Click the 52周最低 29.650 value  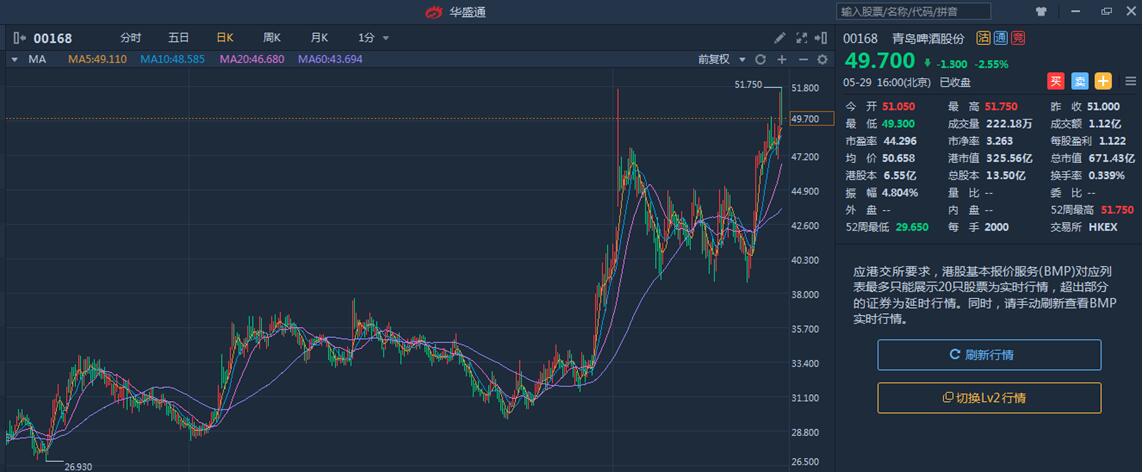(912, 227)
